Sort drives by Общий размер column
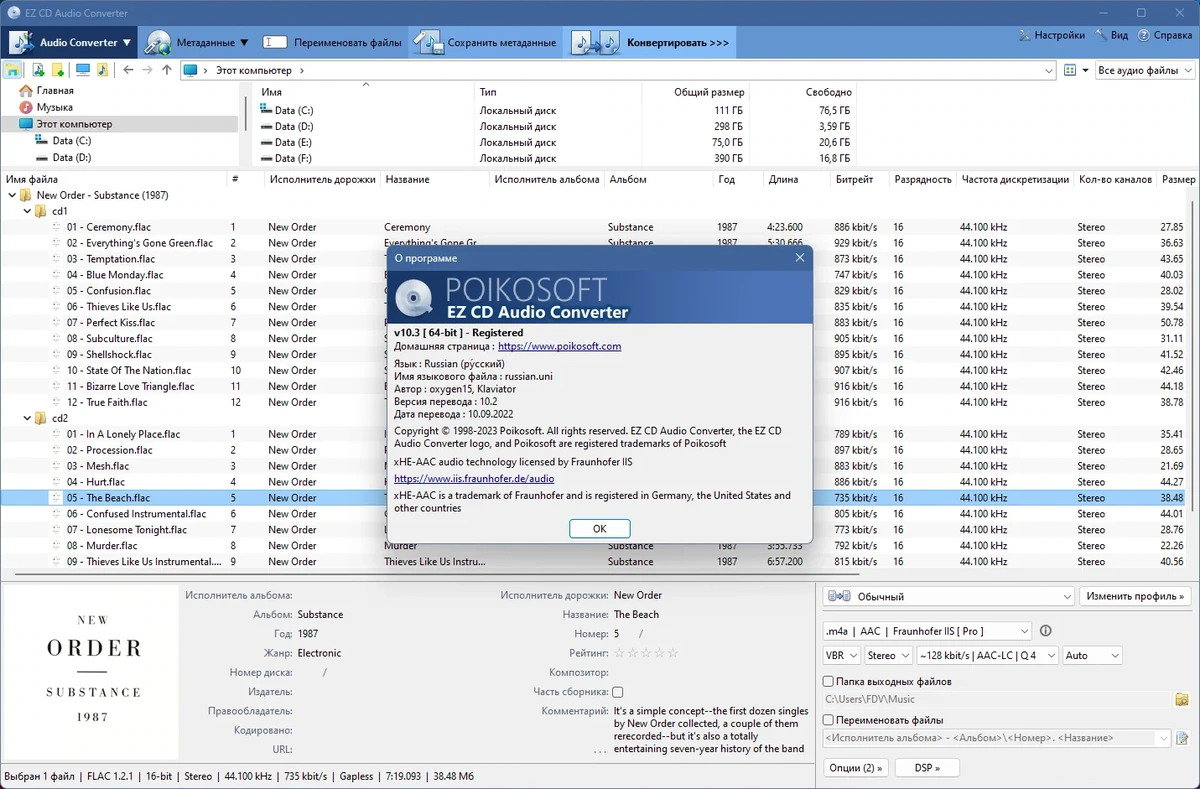The image size is (1200, 789). [x=708, y=92]
